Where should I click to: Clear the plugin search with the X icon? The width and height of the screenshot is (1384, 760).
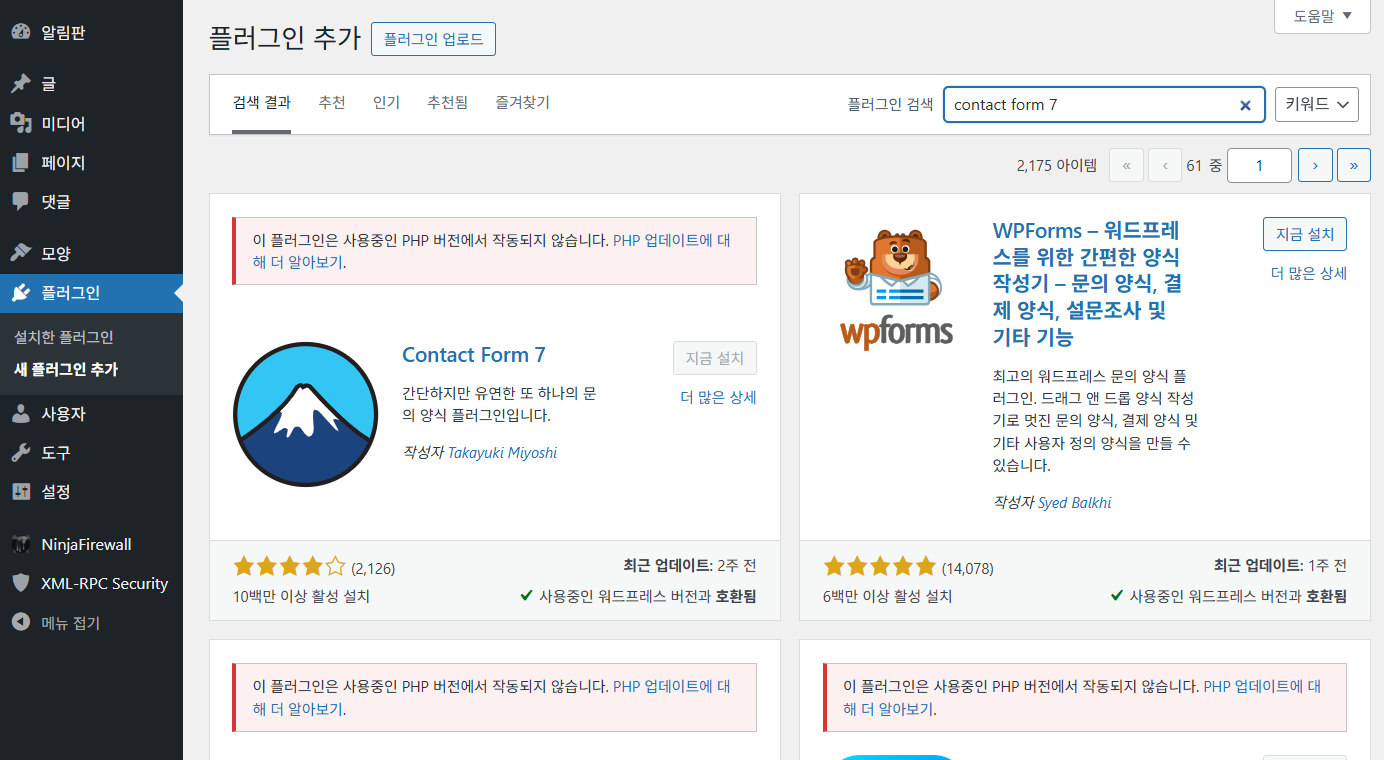[1245, 105]
